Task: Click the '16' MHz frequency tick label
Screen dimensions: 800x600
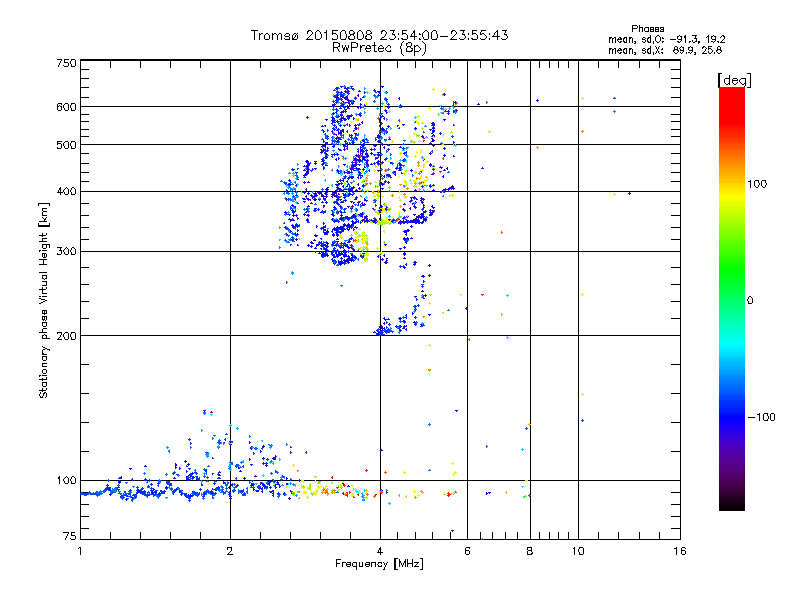Action: coord(680,551)
